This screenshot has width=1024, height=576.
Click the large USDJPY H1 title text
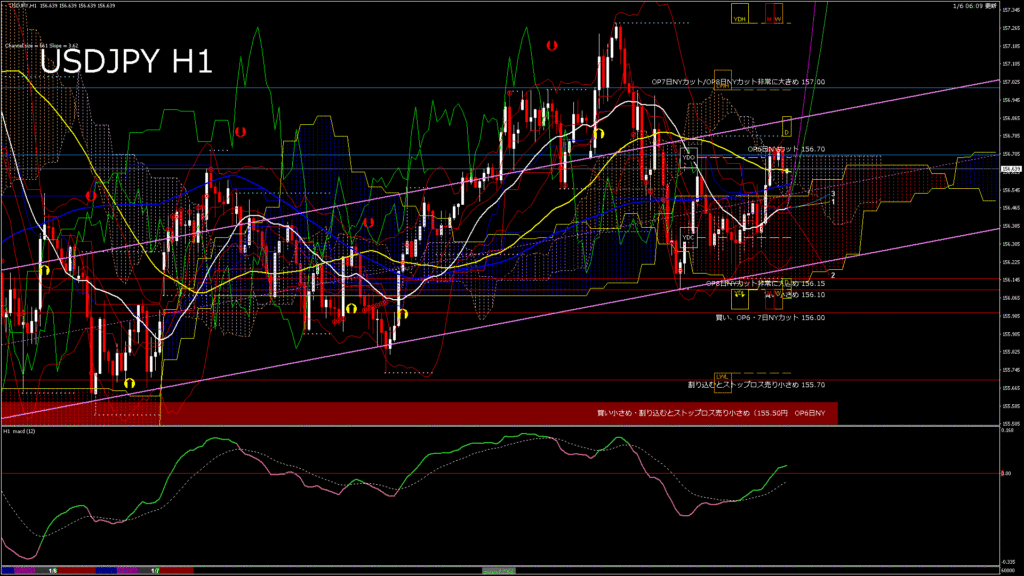pos(125,63)
